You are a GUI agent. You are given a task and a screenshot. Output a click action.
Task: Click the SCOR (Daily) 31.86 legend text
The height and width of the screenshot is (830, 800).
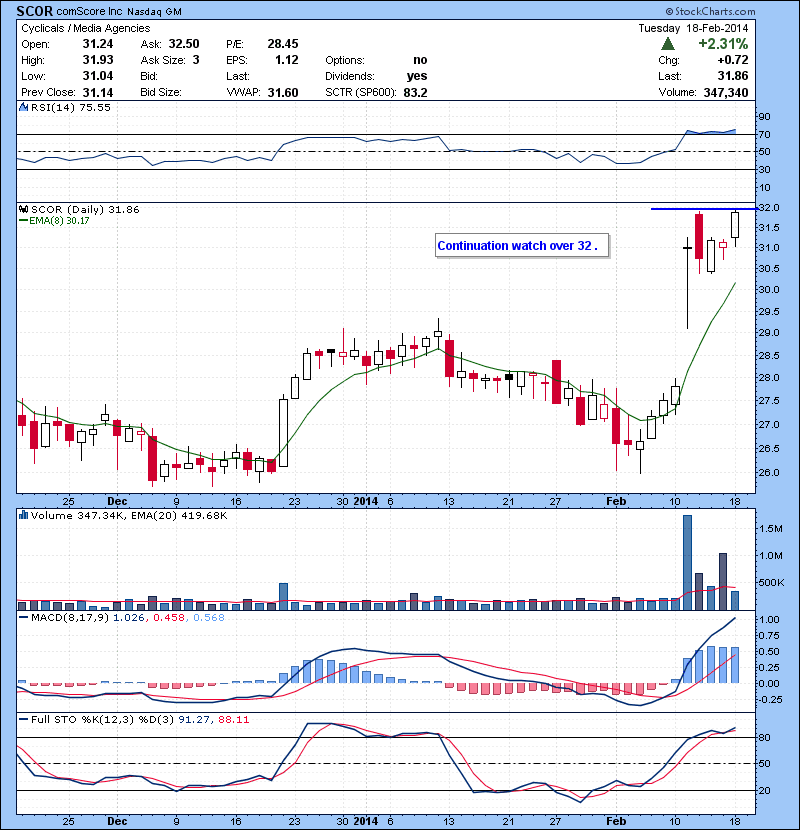click(x=85, y=209)
